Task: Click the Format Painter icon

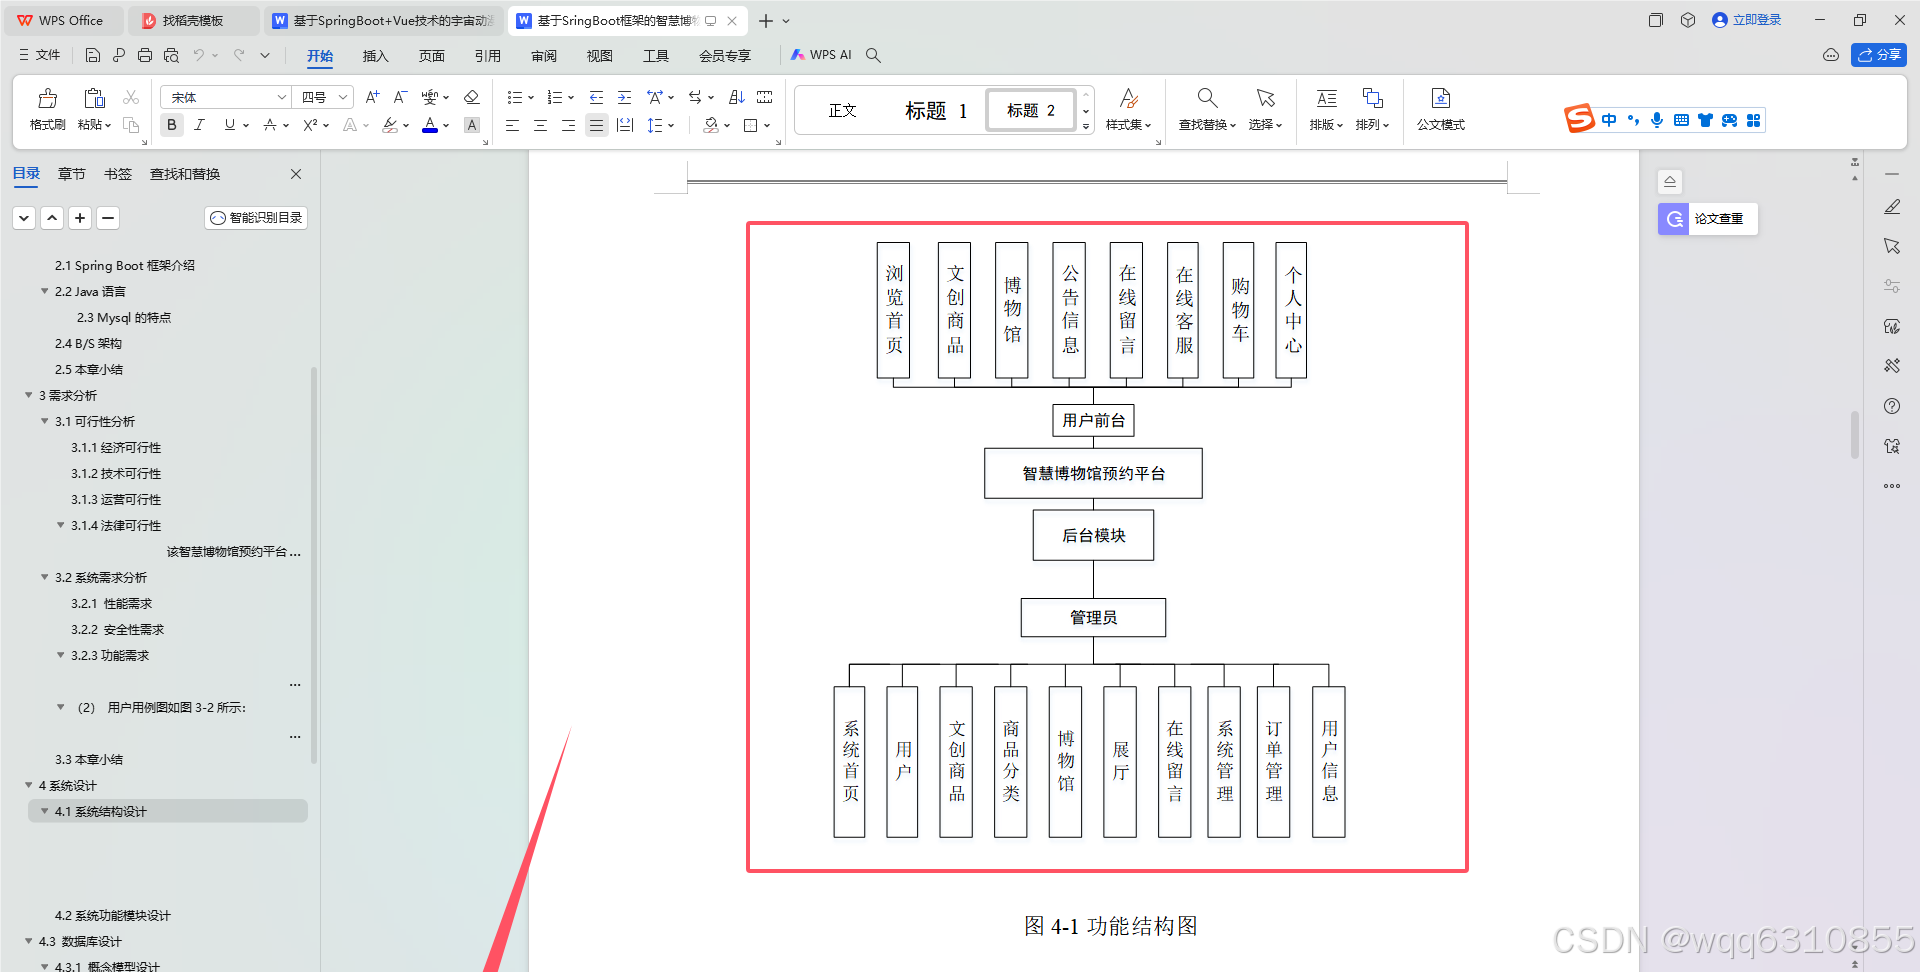Action: (47, 98)
